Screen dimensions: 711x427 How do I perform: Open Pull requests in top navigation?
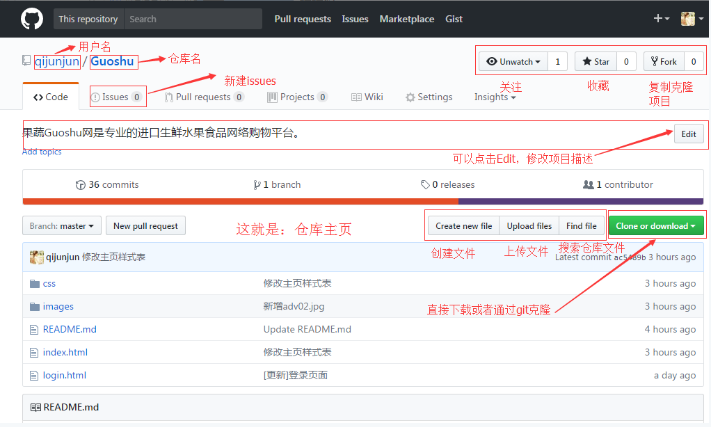(302, 19)
